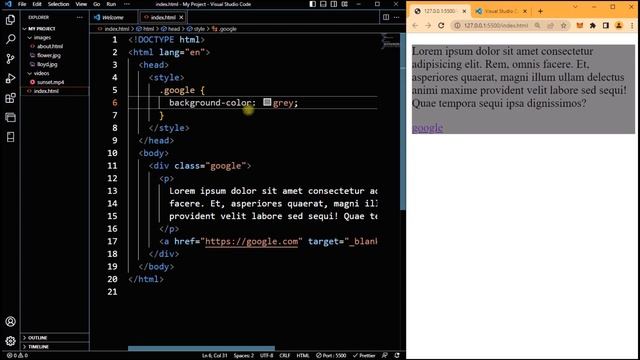Open lloyd.jpg in explorer
The image size is (640, 360).
[47, 64]
